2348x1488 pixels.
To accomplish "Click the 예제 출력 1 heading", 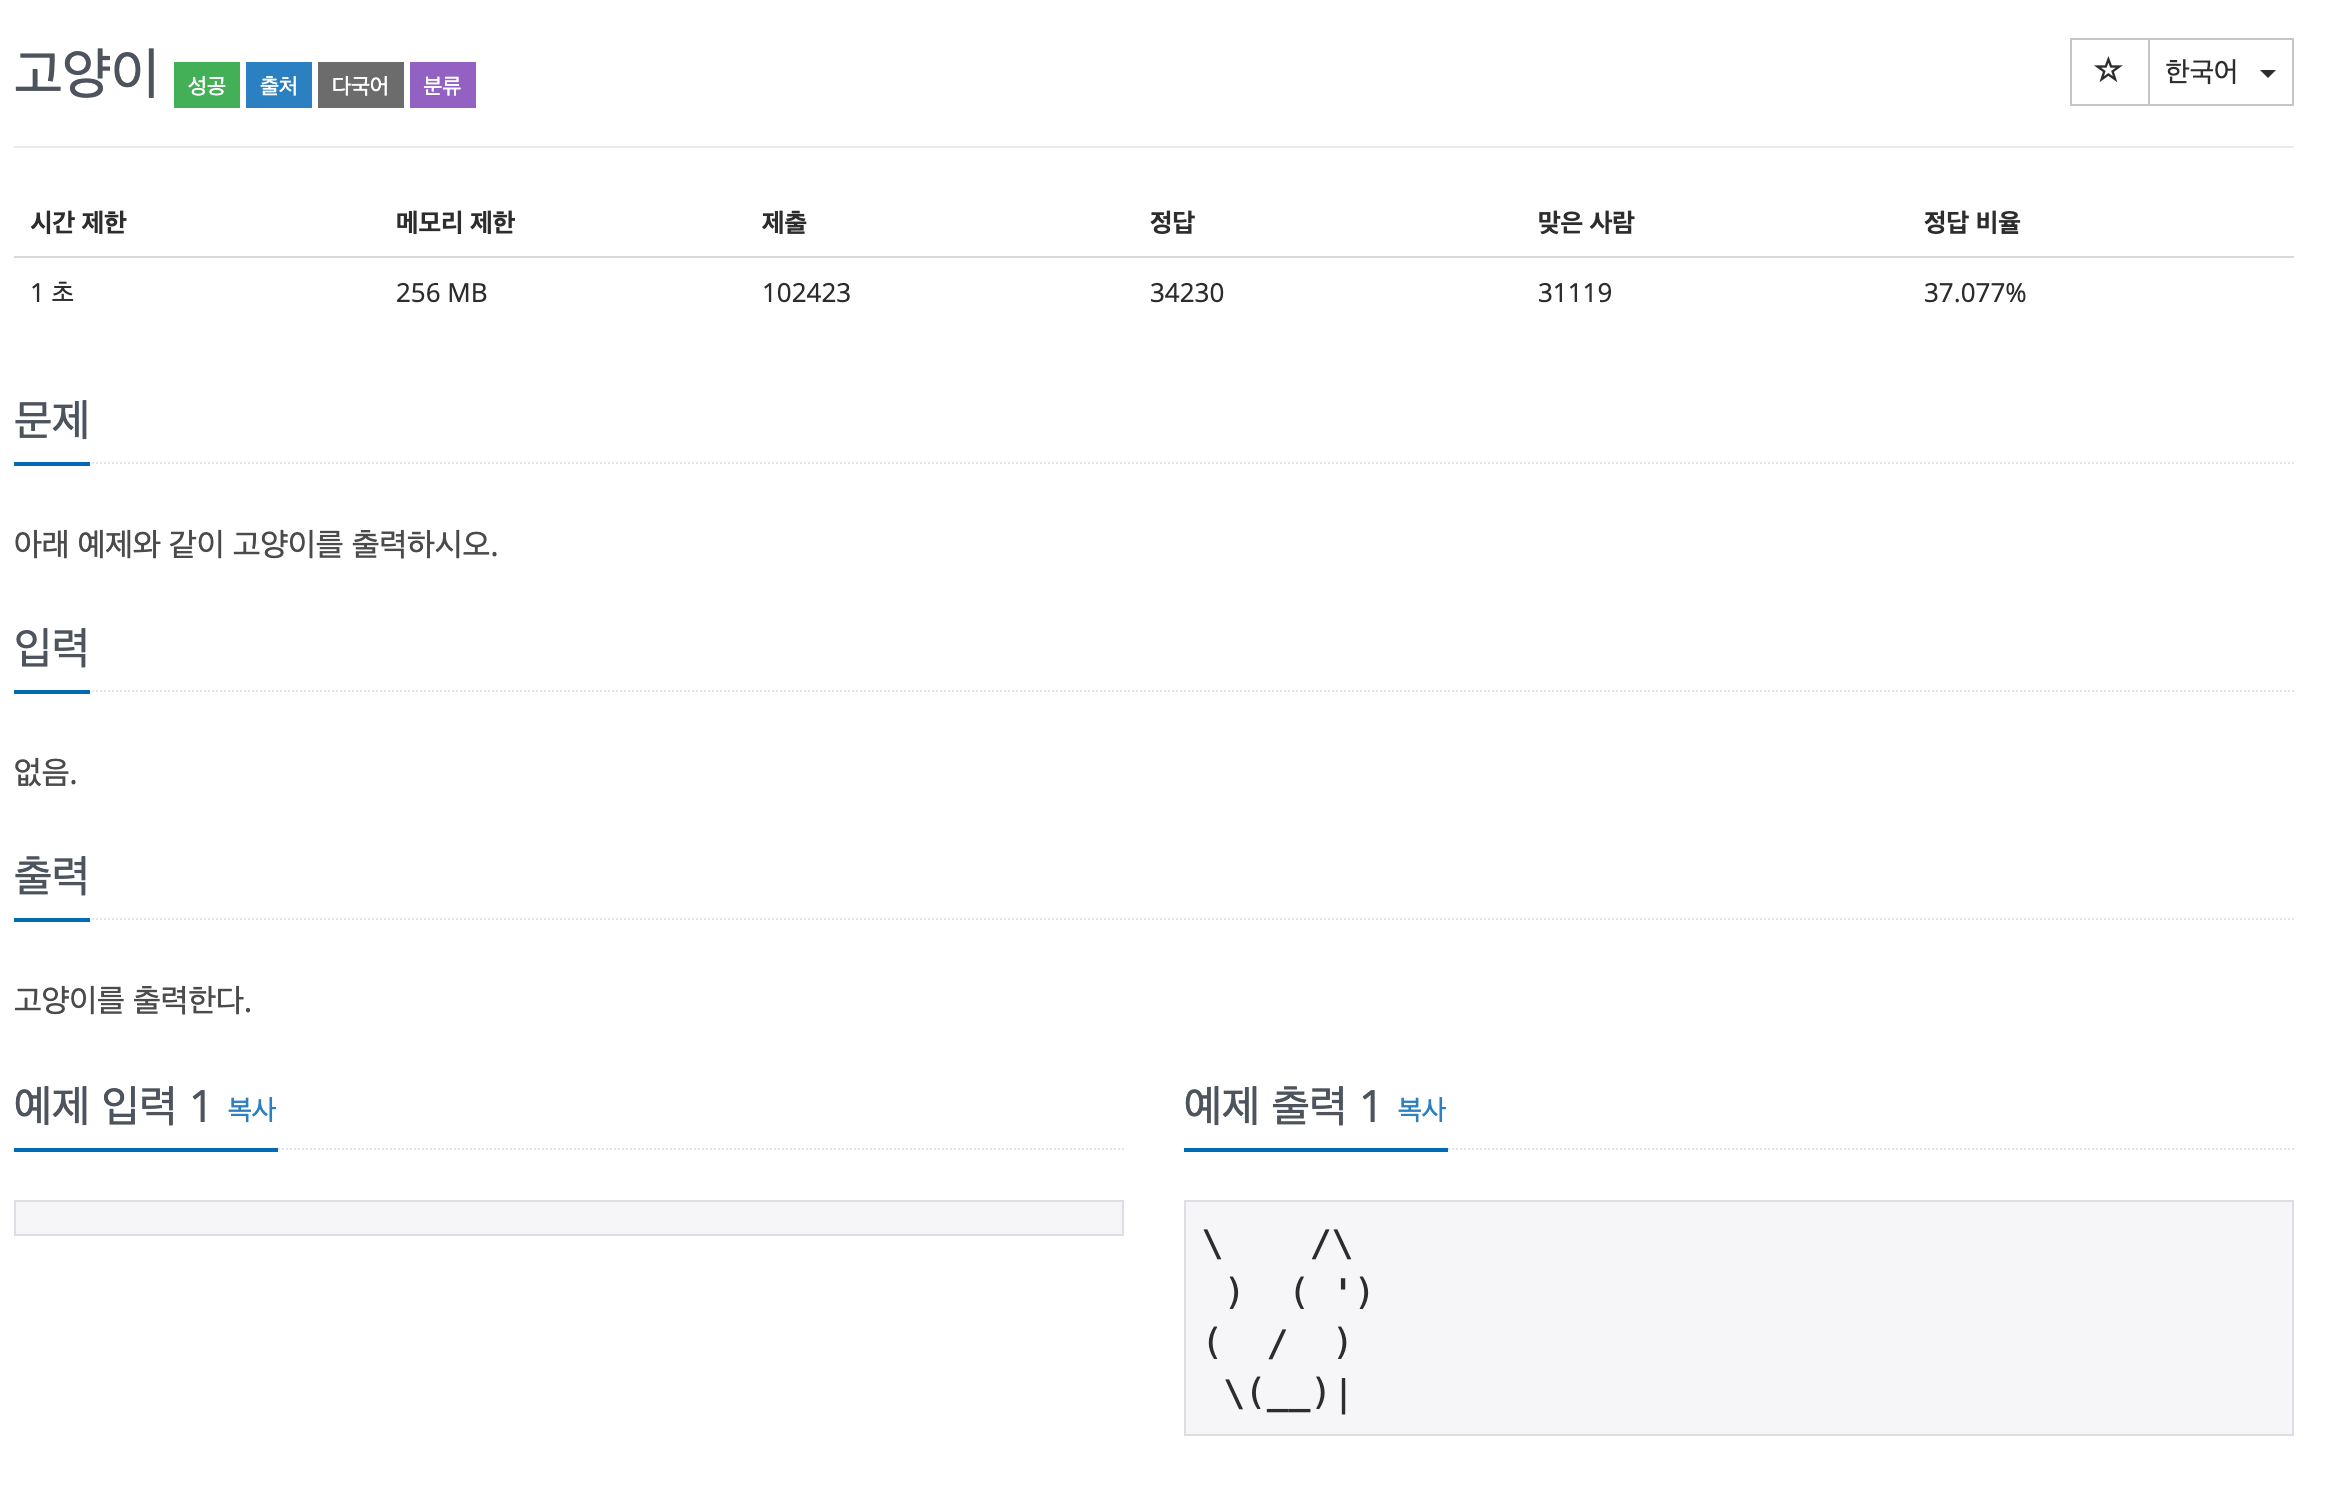I will tap(1282, 1106).
